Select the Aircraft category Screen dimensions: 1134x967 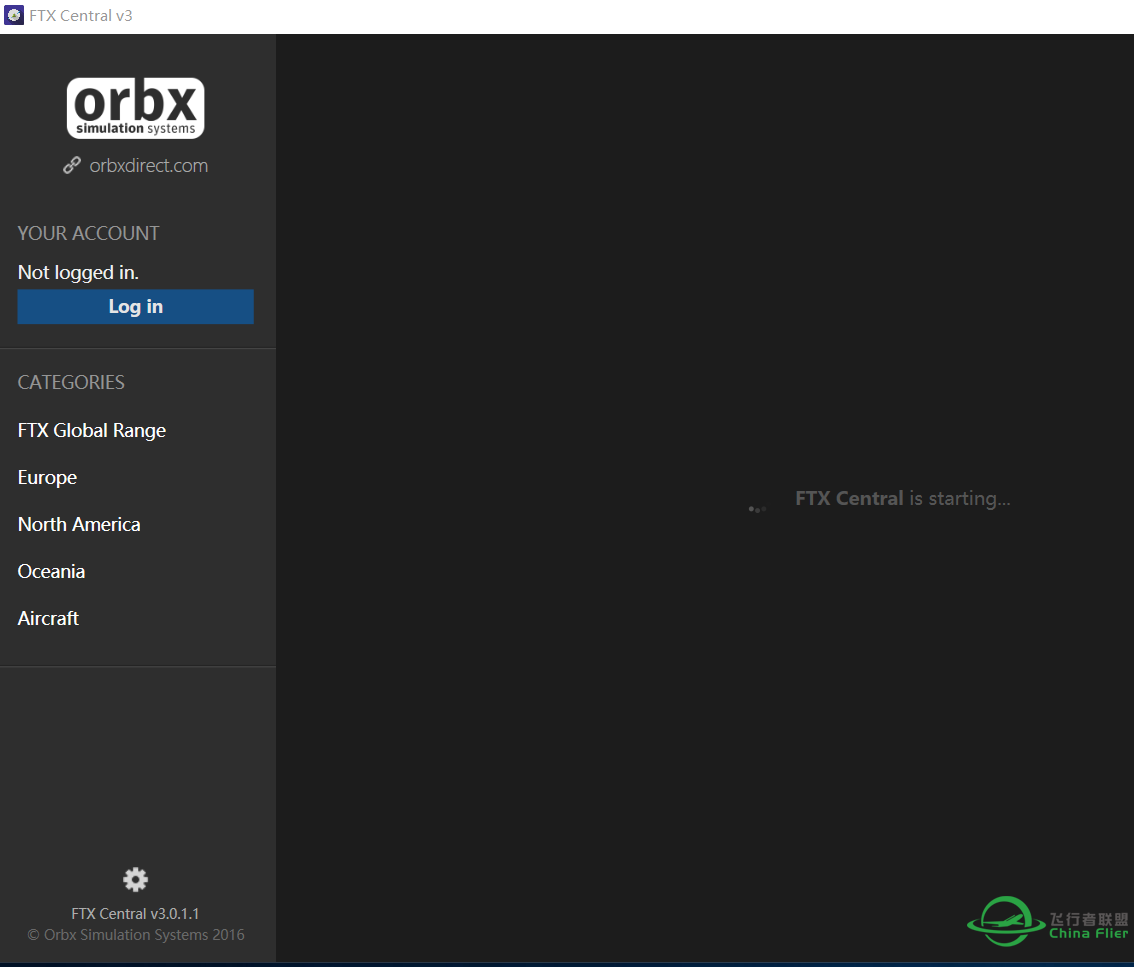point(48,618)
